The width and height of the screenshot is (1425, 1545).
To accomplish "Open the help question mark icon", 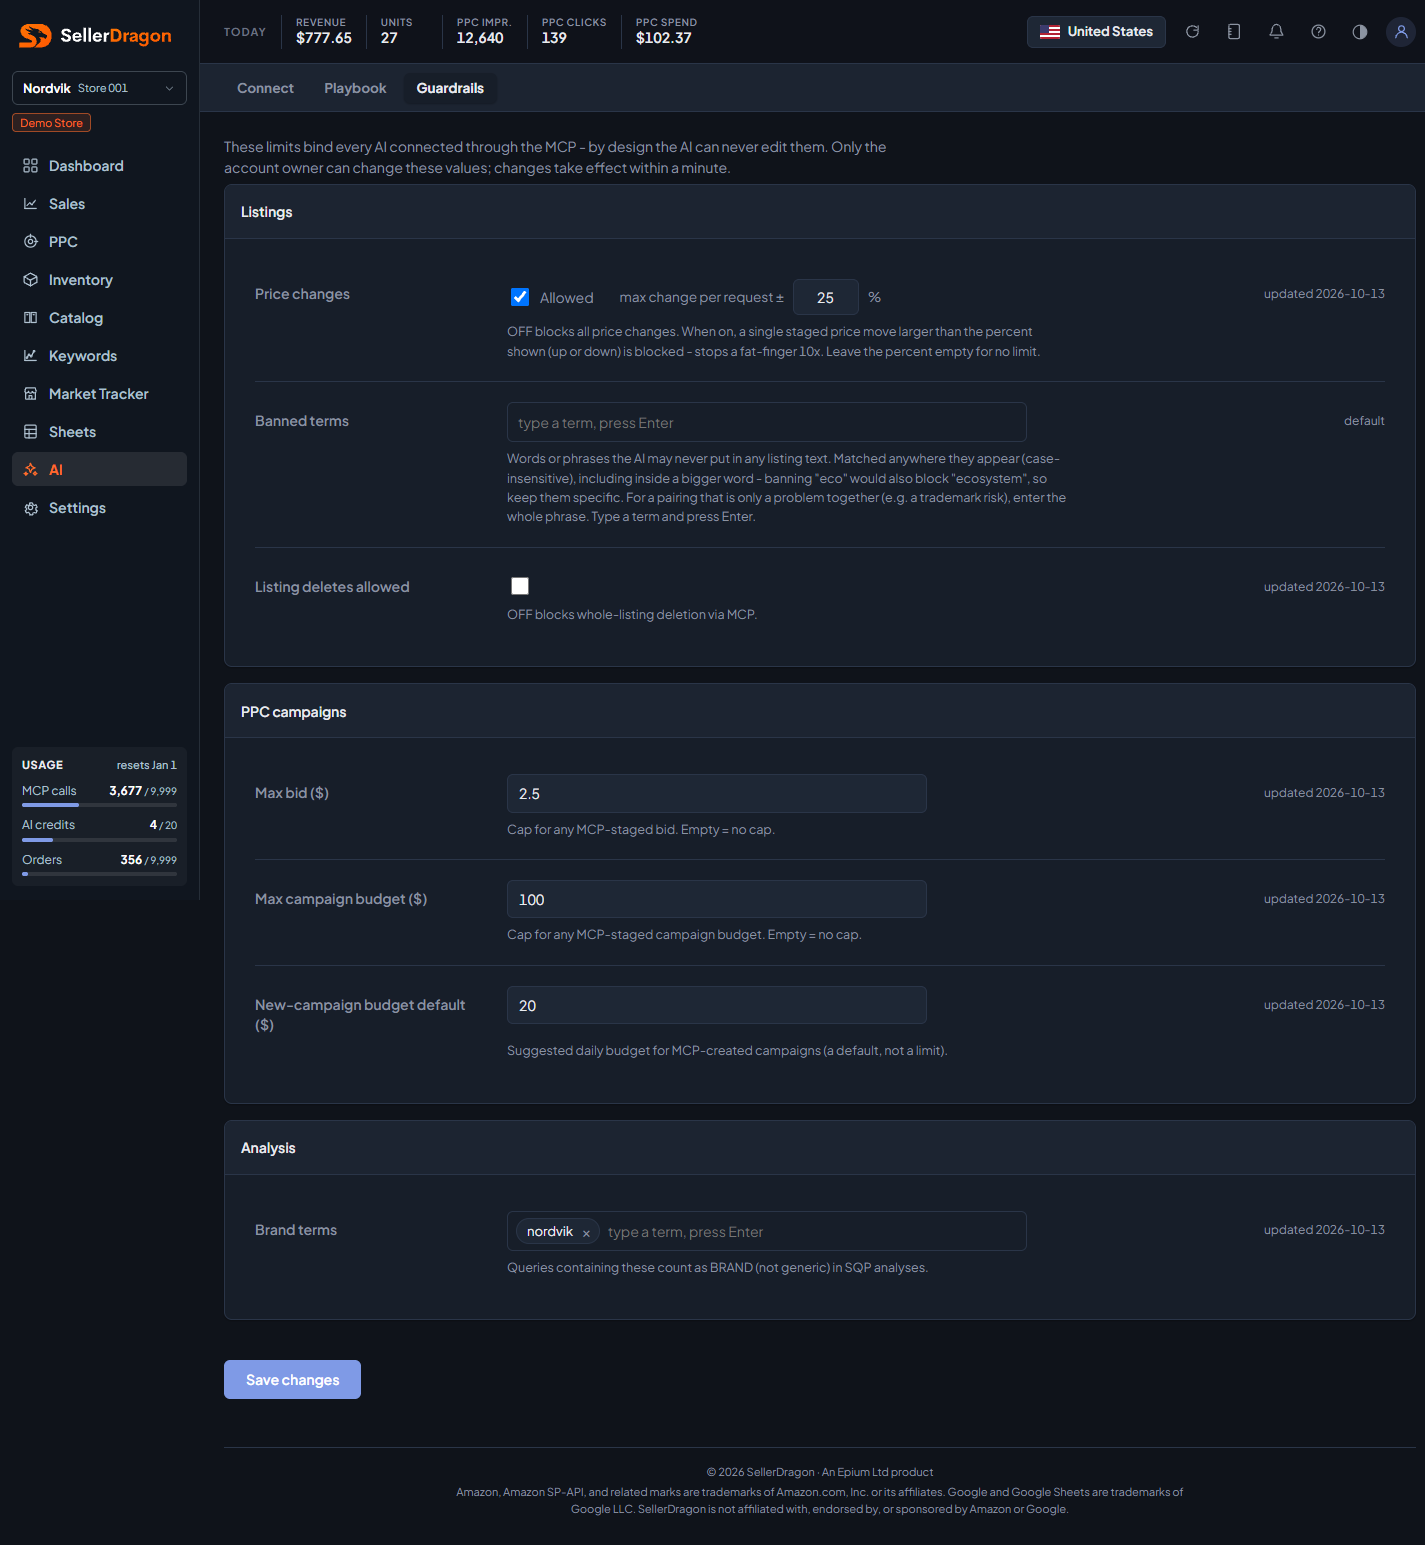I will point(1318,32).
